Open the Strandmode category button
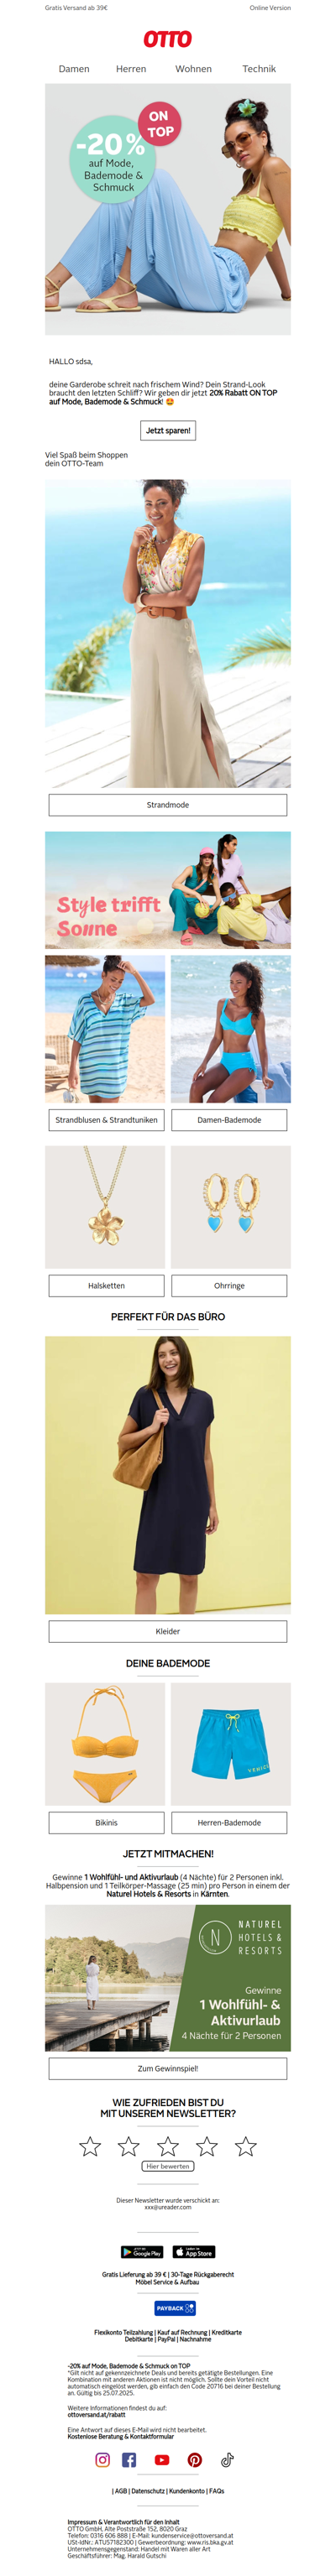 click(x=168, y=804)
